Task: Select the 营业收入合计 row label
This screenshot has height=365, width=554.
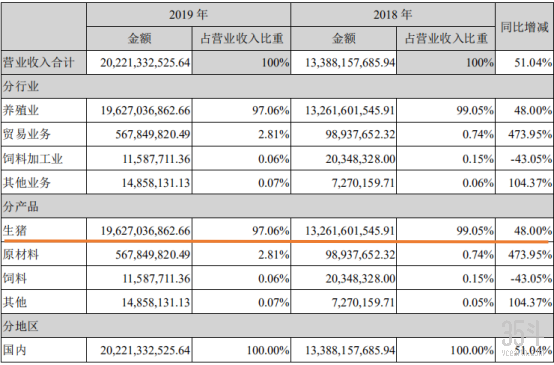Action: [39, 63]
